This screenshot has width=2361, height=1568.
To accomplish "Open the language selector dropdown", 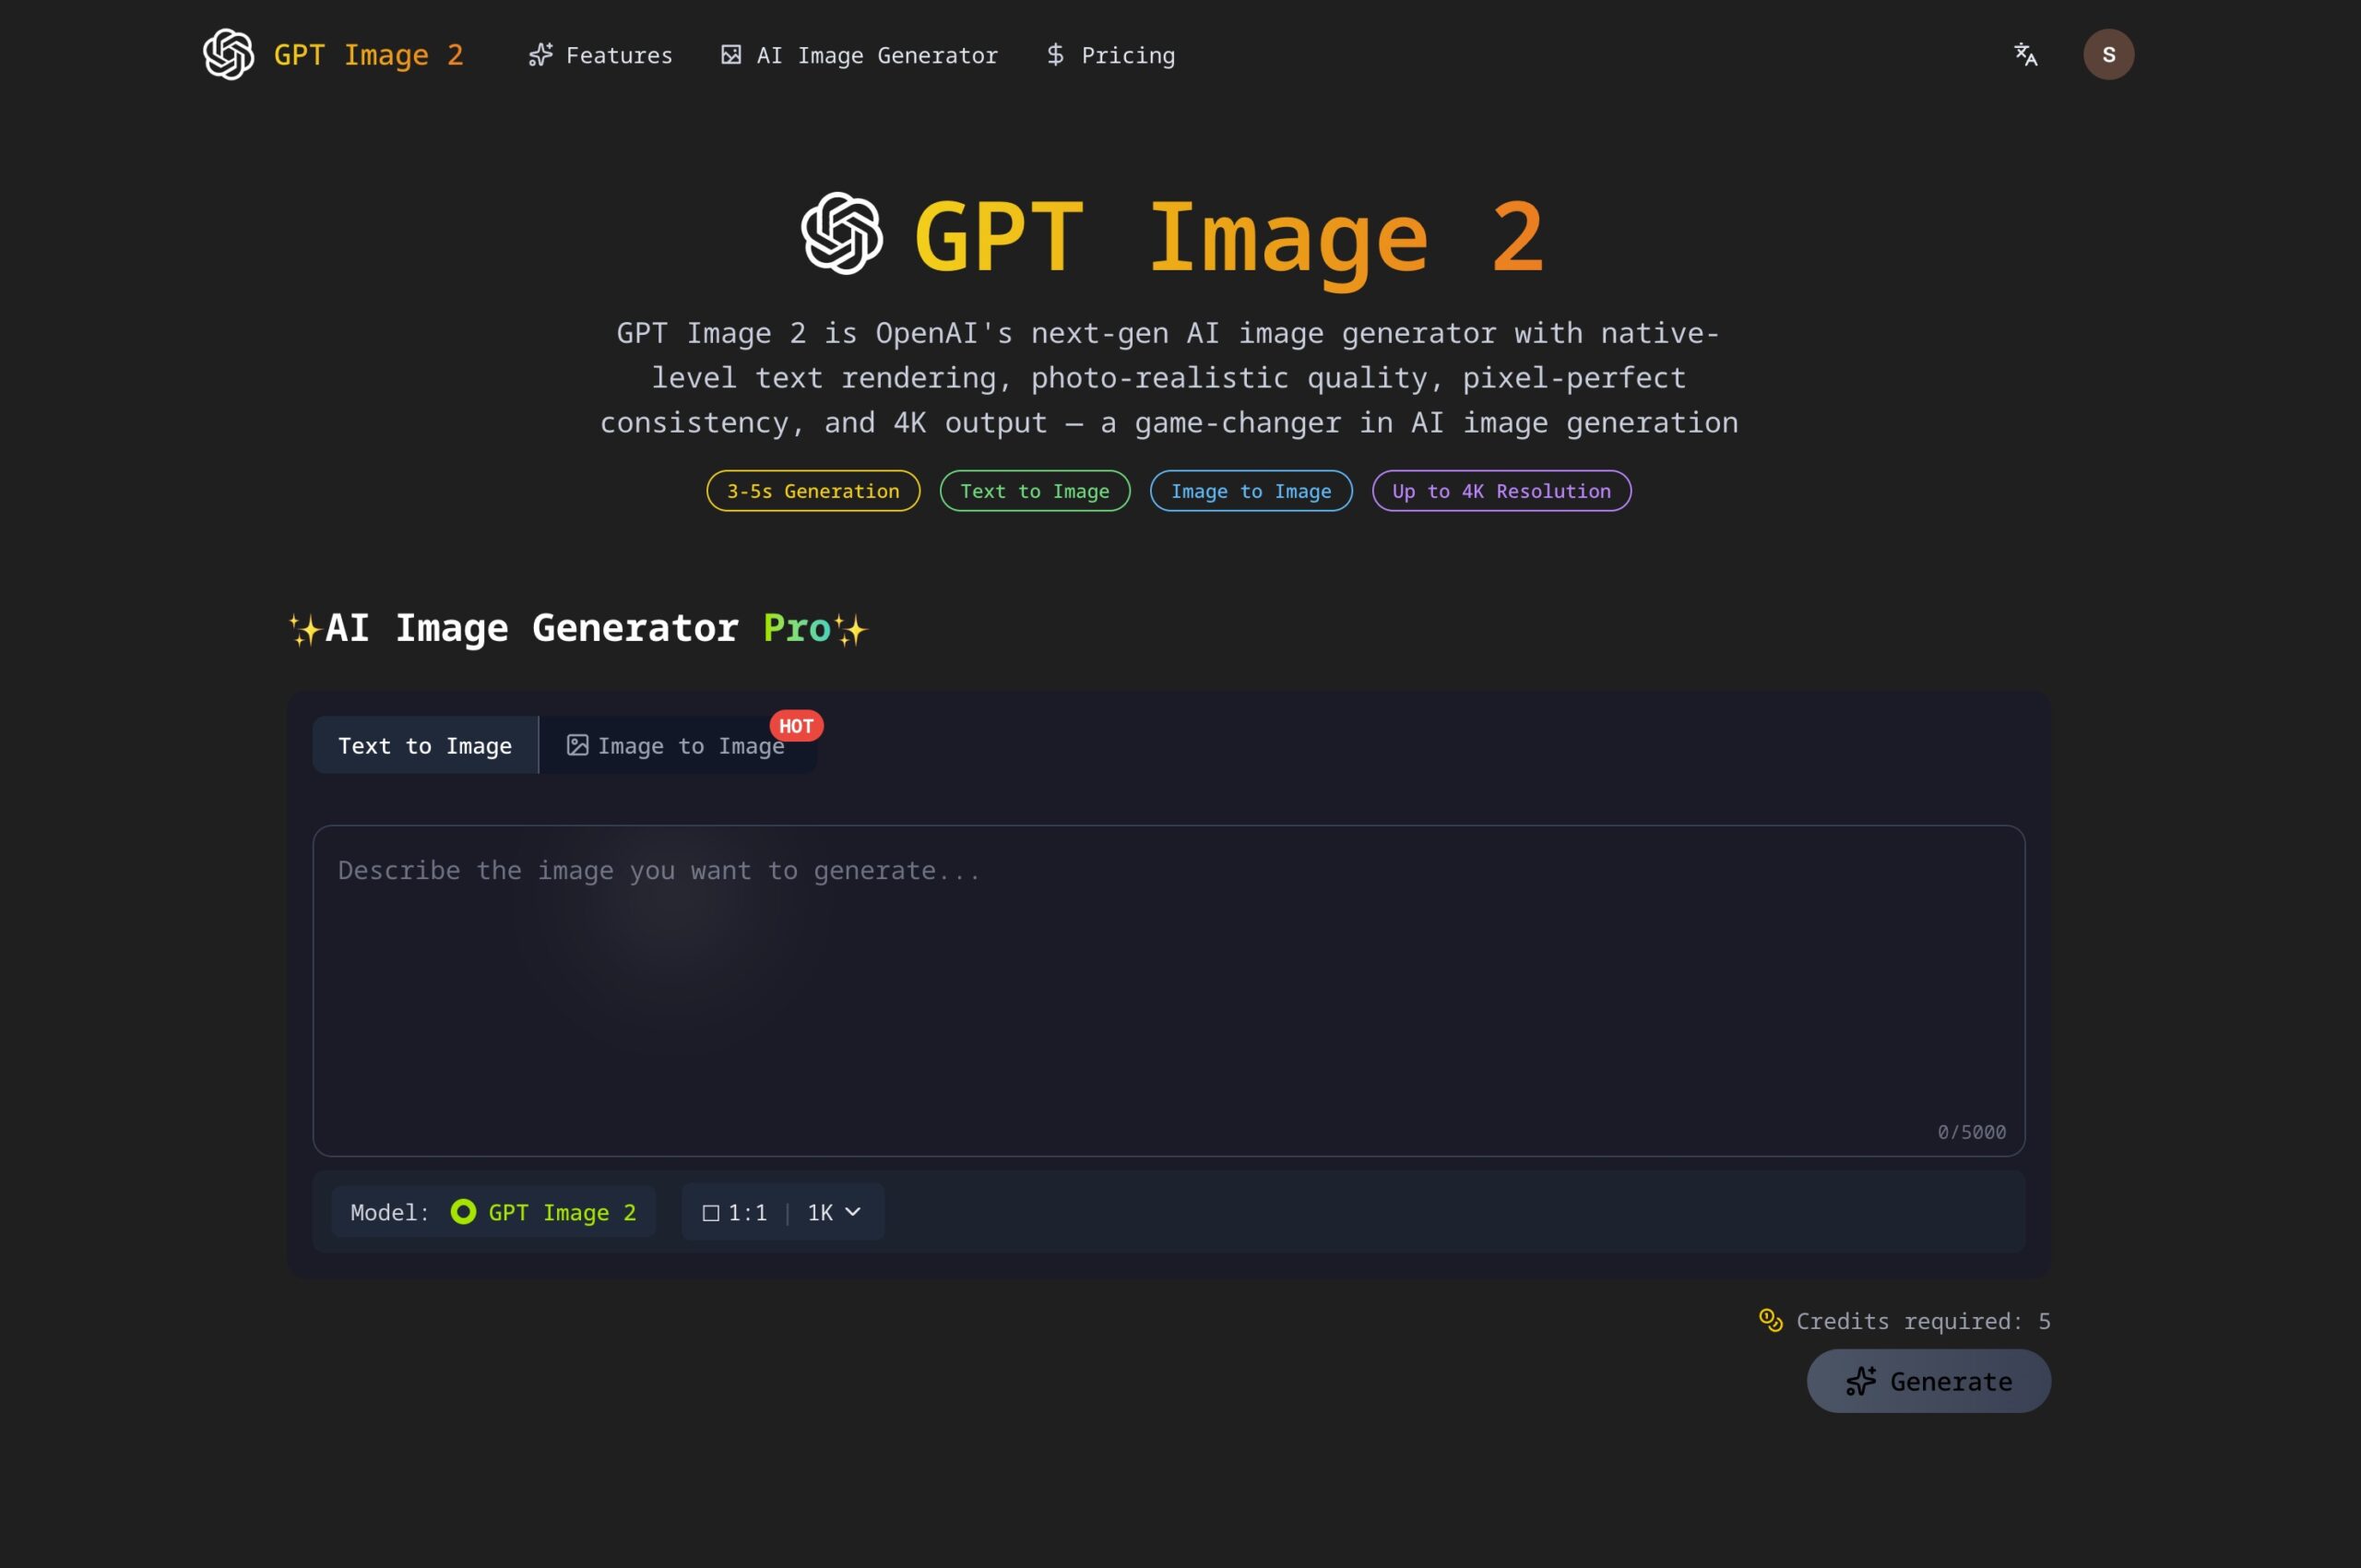I will pos(2026,54).
